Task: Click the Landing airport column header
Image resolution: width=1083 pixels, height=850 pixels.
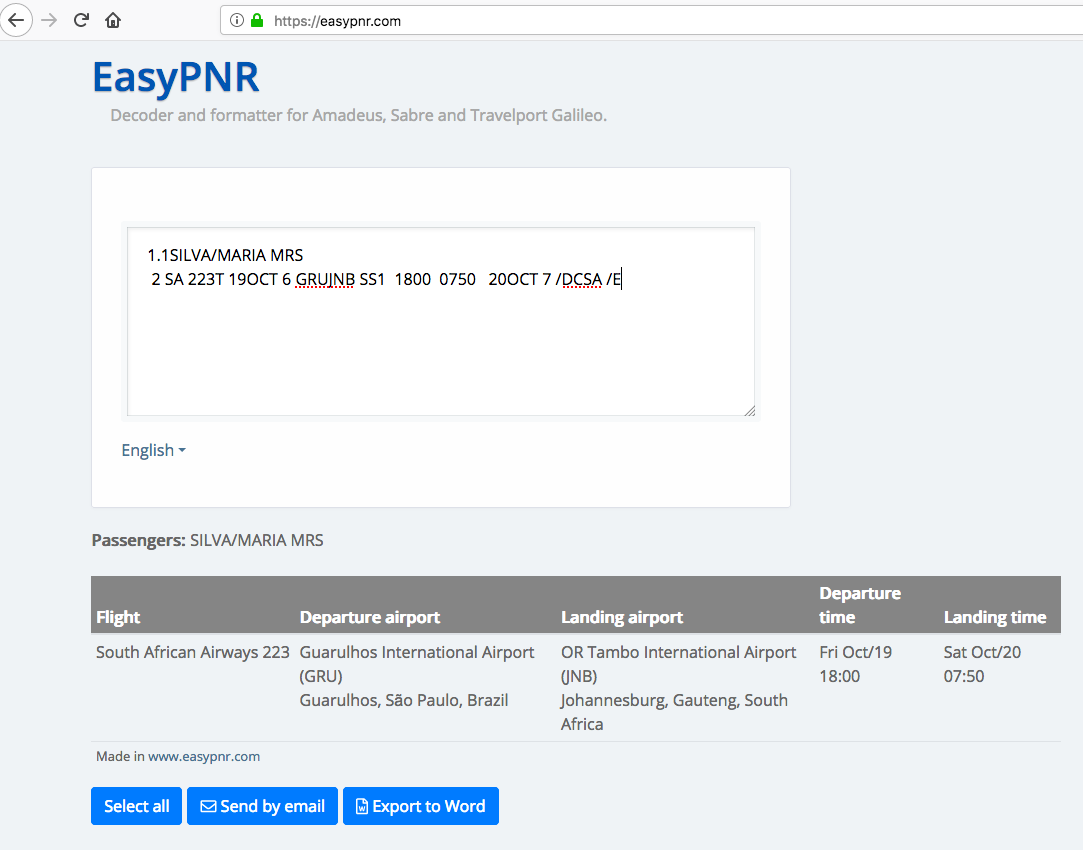Action: 622,617
